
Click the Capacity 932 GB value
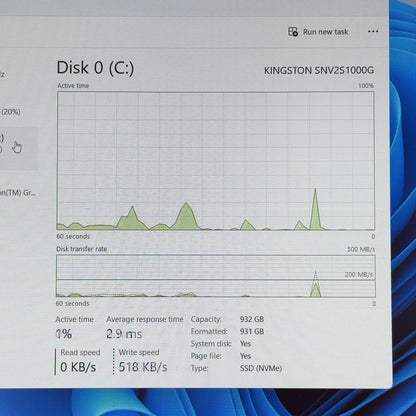(252, 319)
